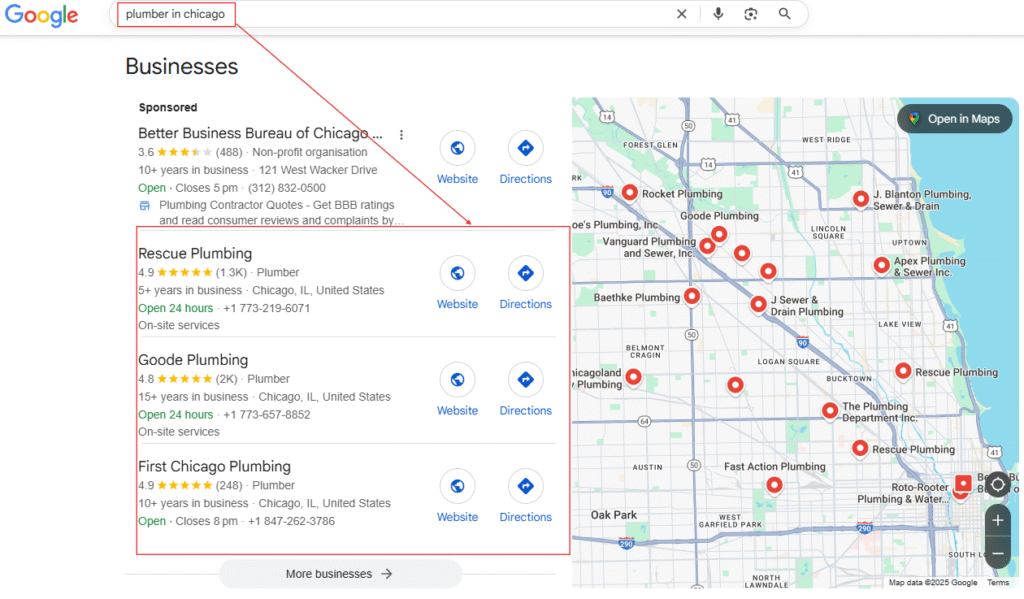
Task: Click Rescue Plumbing phone +1 773-219-6071
Action: point(266,308)
